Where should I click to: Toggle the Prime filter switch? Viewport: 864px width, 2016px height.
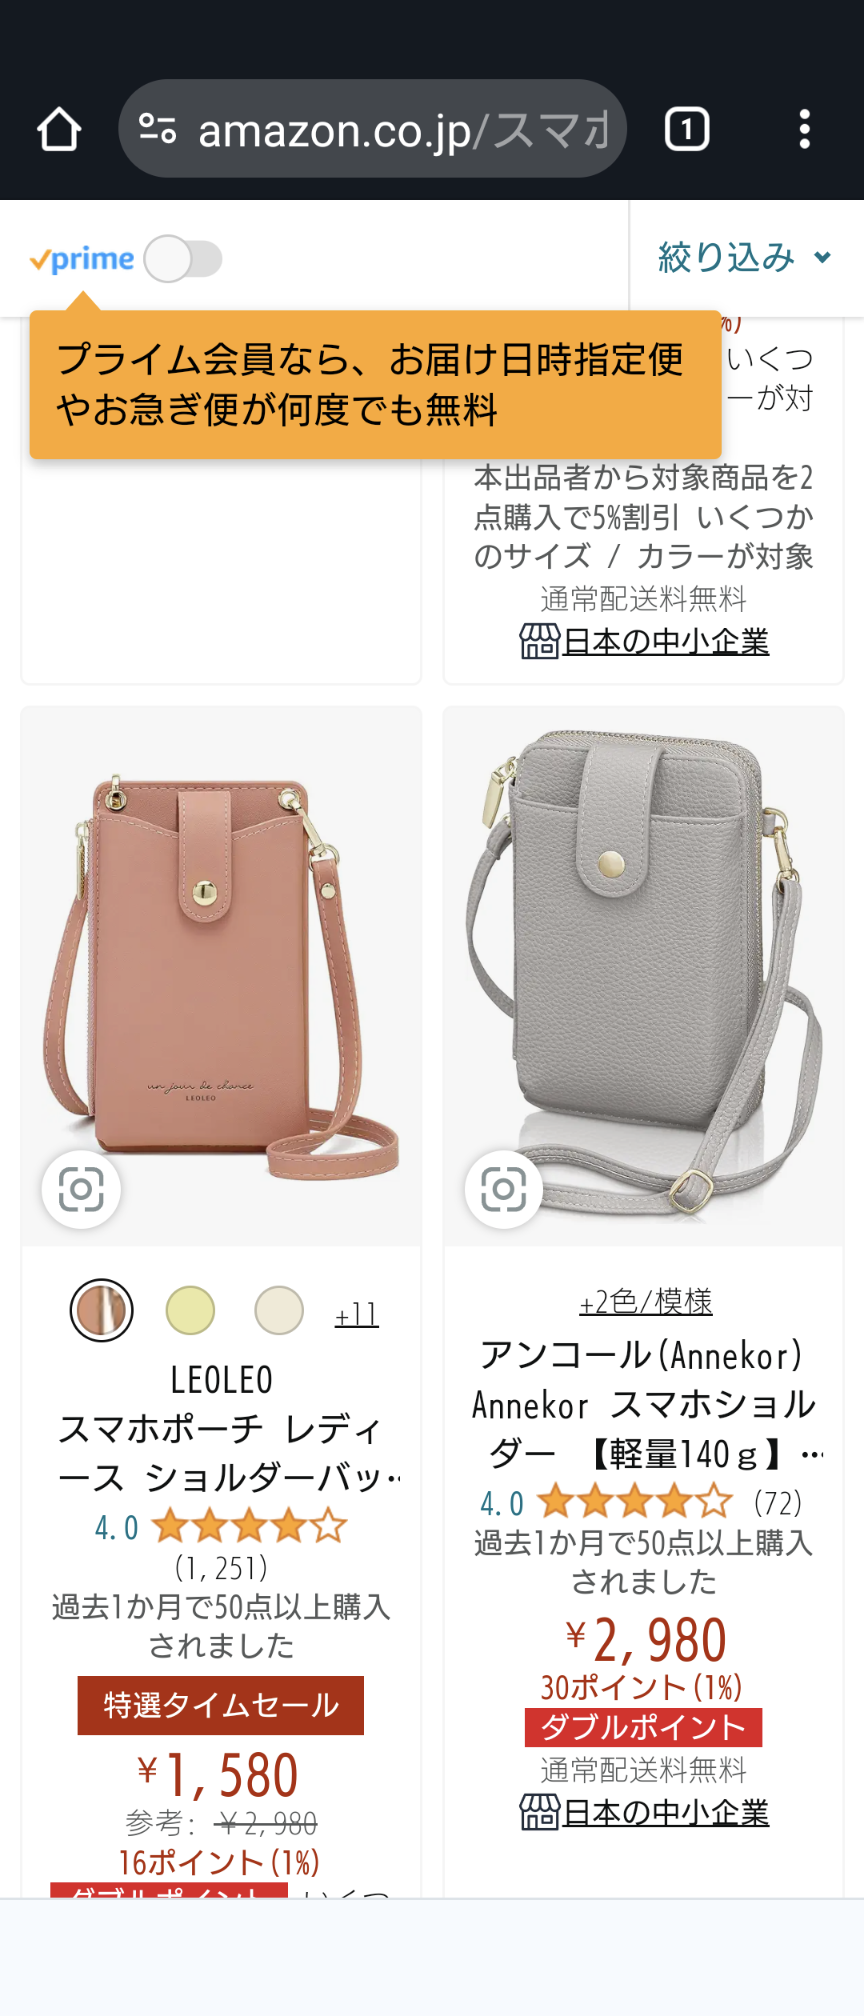[183, 259]
